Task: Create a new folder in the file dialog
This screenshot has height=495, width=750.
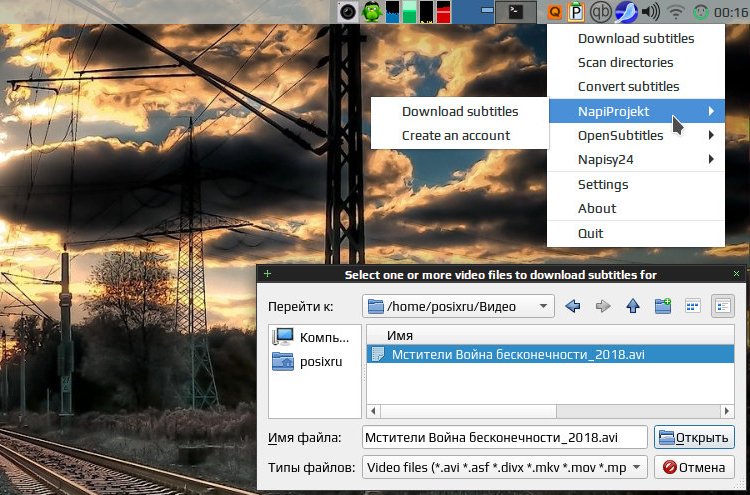Action: coord(663,306)
